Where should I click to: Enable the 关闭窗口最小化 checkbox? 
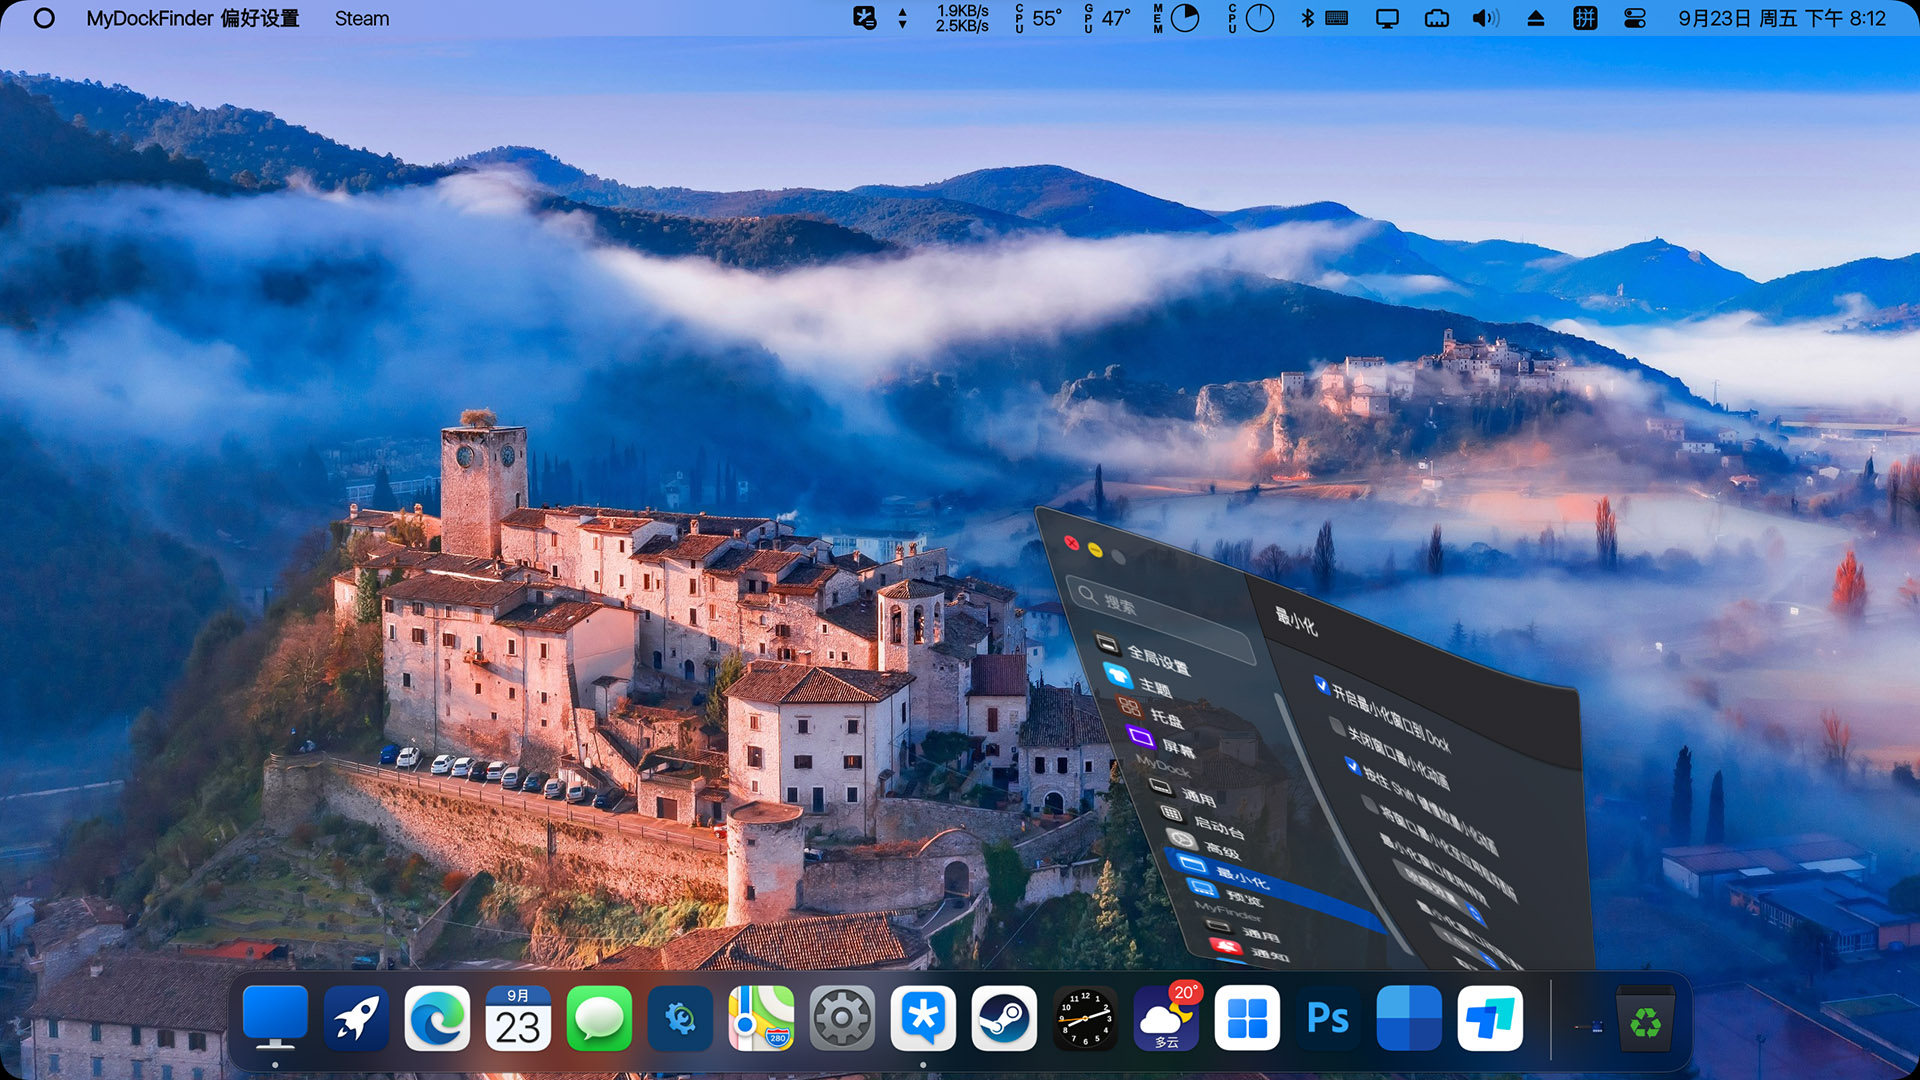1339,728
